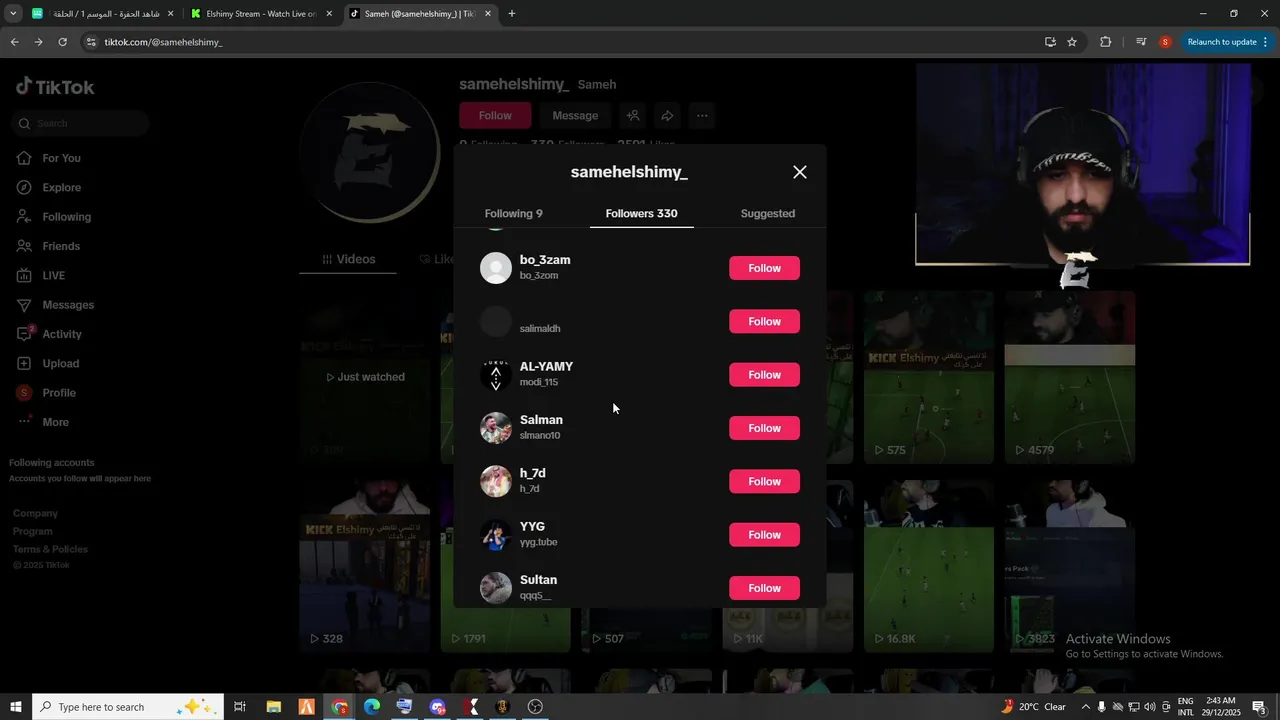1280x720 pixels.
Task: Open the media control icon in toolbar
Action: click(1141, 42)
